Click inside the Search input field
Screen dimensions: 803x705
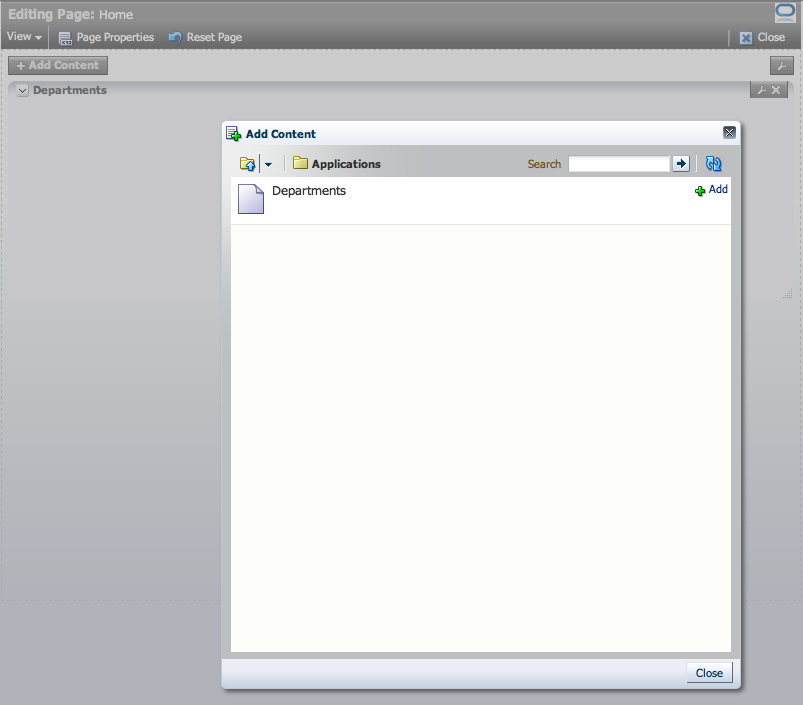click(618, 163)
